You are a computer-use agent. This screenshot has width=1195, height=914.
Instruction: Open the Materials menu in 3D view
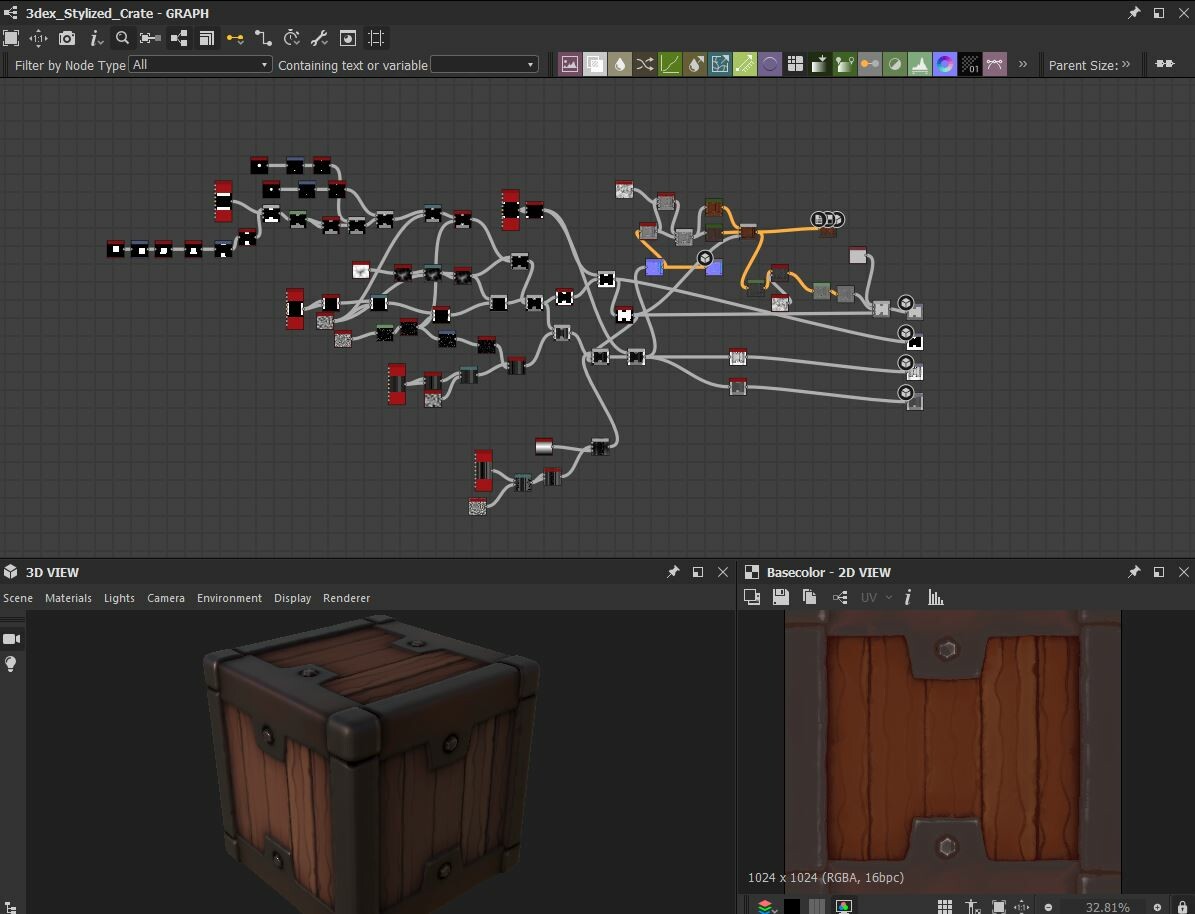[x=68, y=598]
